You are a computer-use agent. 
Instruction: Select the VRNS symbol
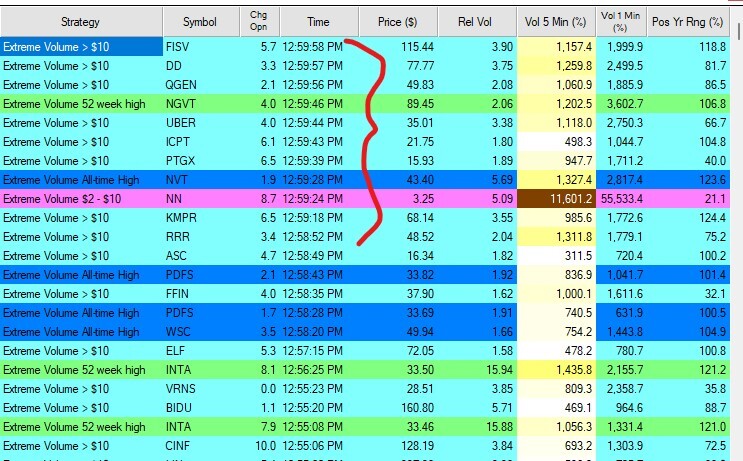[x=181, y=389]
